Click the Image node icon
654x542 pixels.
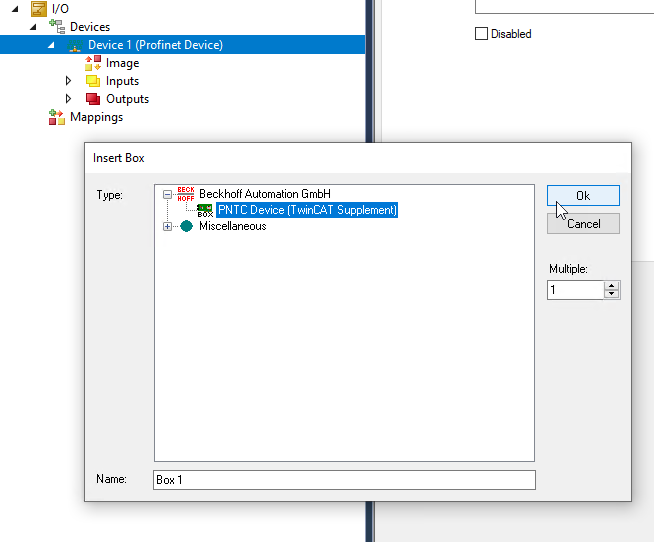click(93, 63)
